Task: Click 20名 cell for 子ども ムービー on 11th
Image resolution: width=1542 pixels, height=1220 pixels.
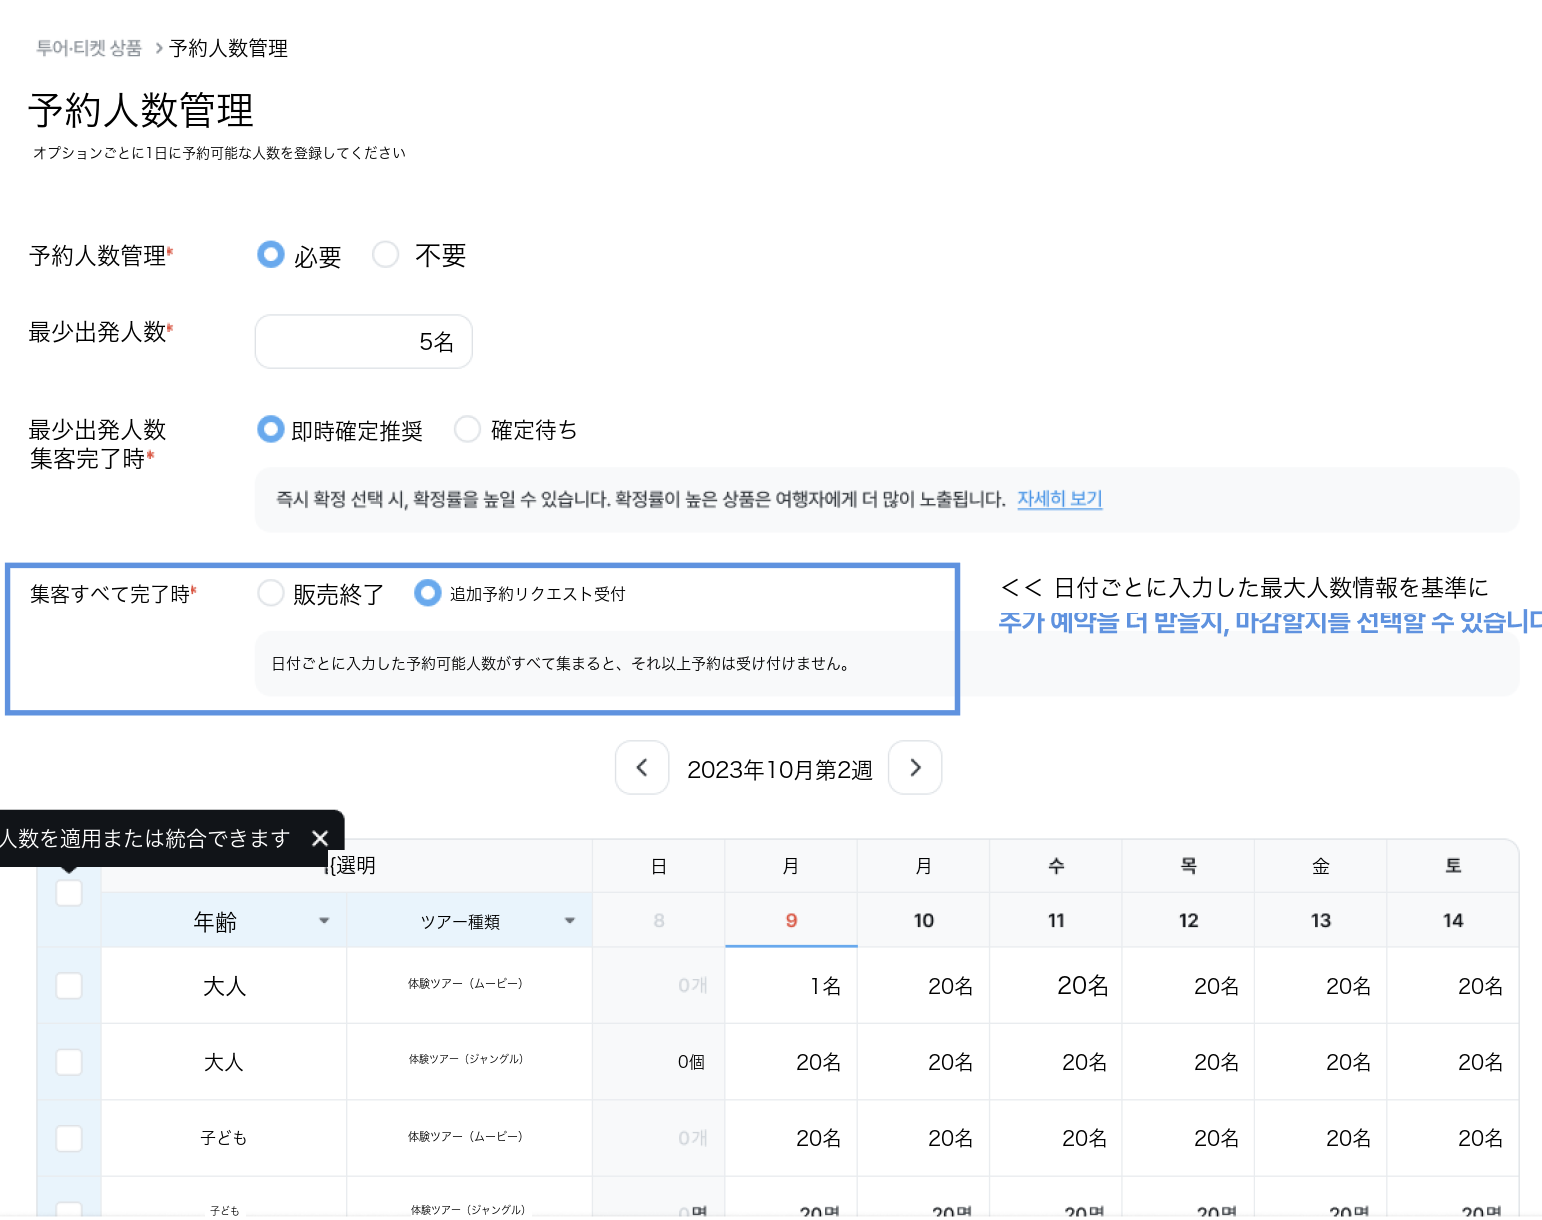Action: coord(1056,1138)
